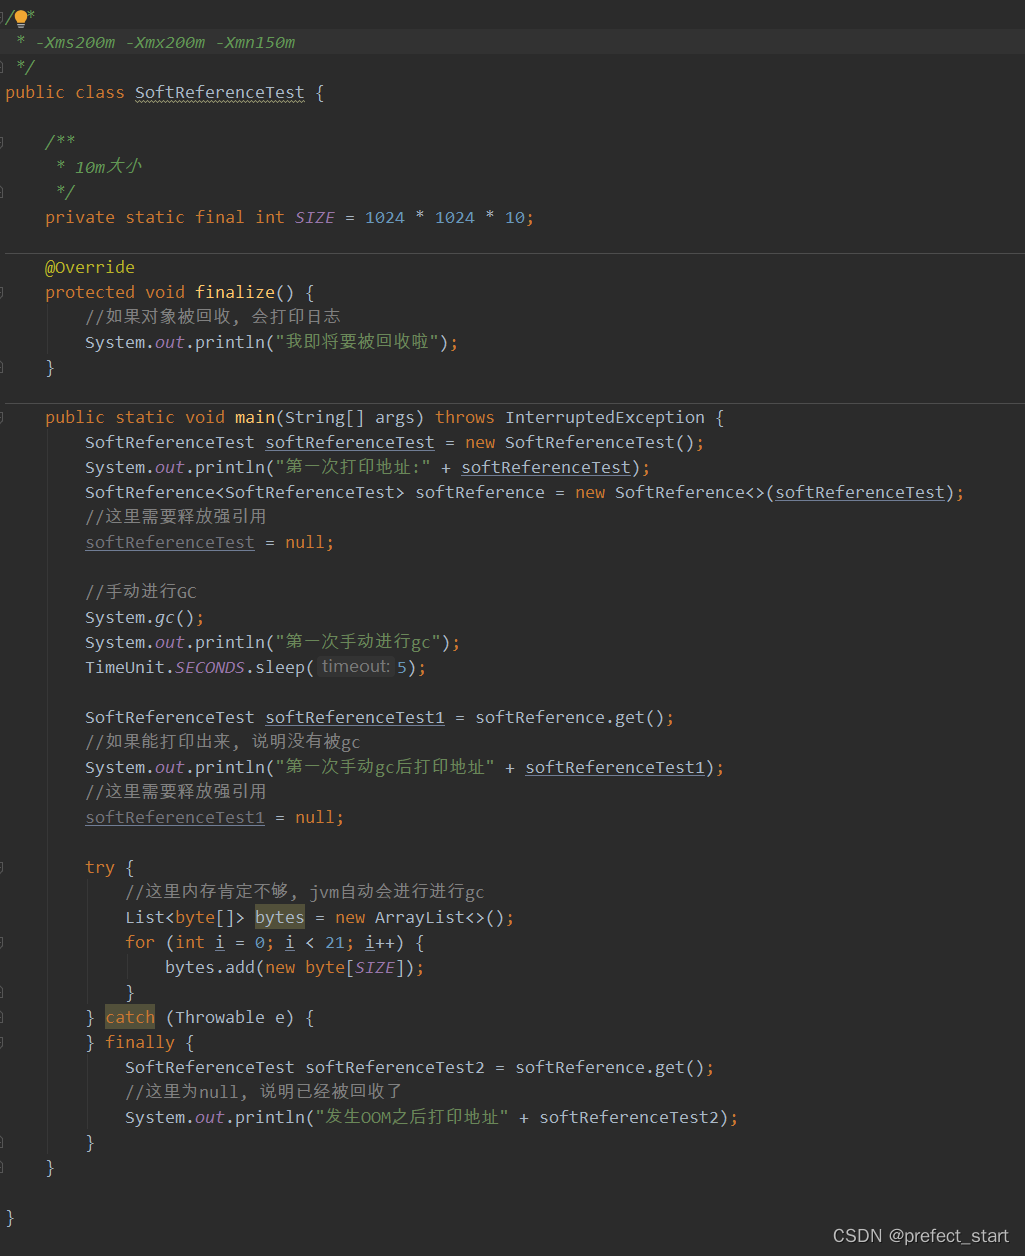Image resolution: width=1025 pixels, height=1256 pixels.
Task: Click comment "//如果能打印出来，说明没有被gc"
Action: click(x=223, y=742)
